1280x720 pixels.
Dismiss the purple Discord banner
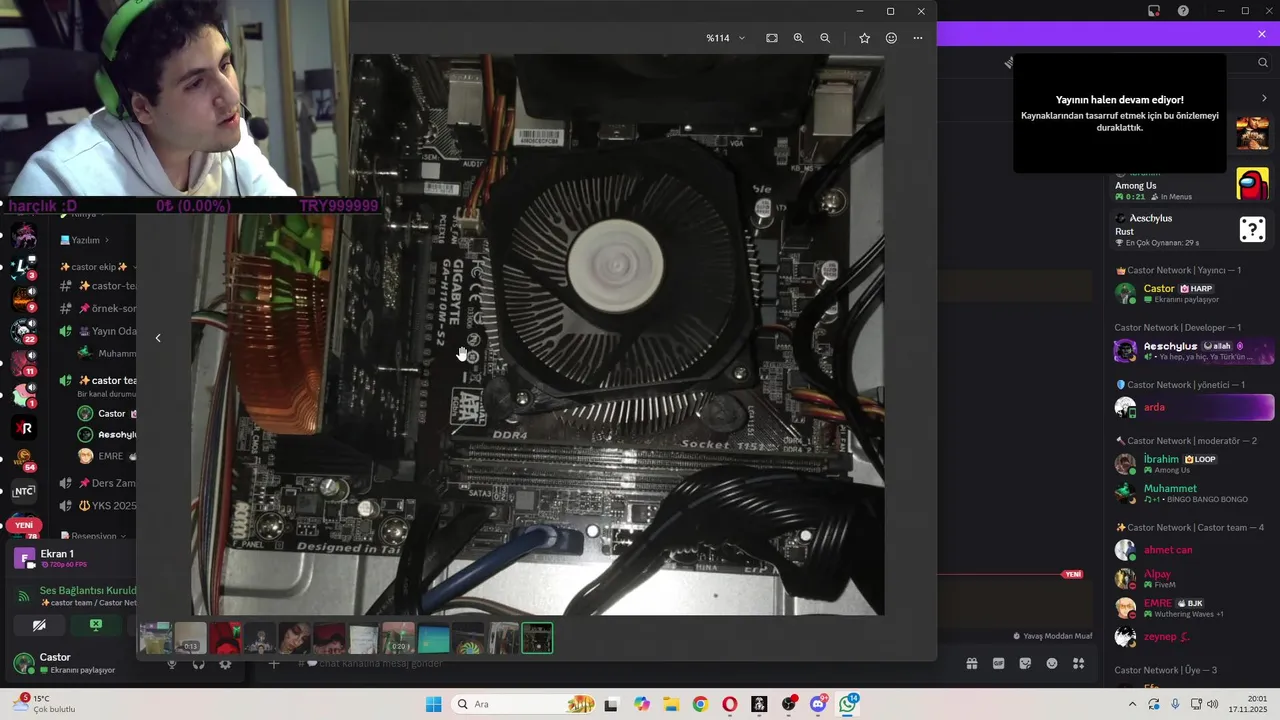1262,34
